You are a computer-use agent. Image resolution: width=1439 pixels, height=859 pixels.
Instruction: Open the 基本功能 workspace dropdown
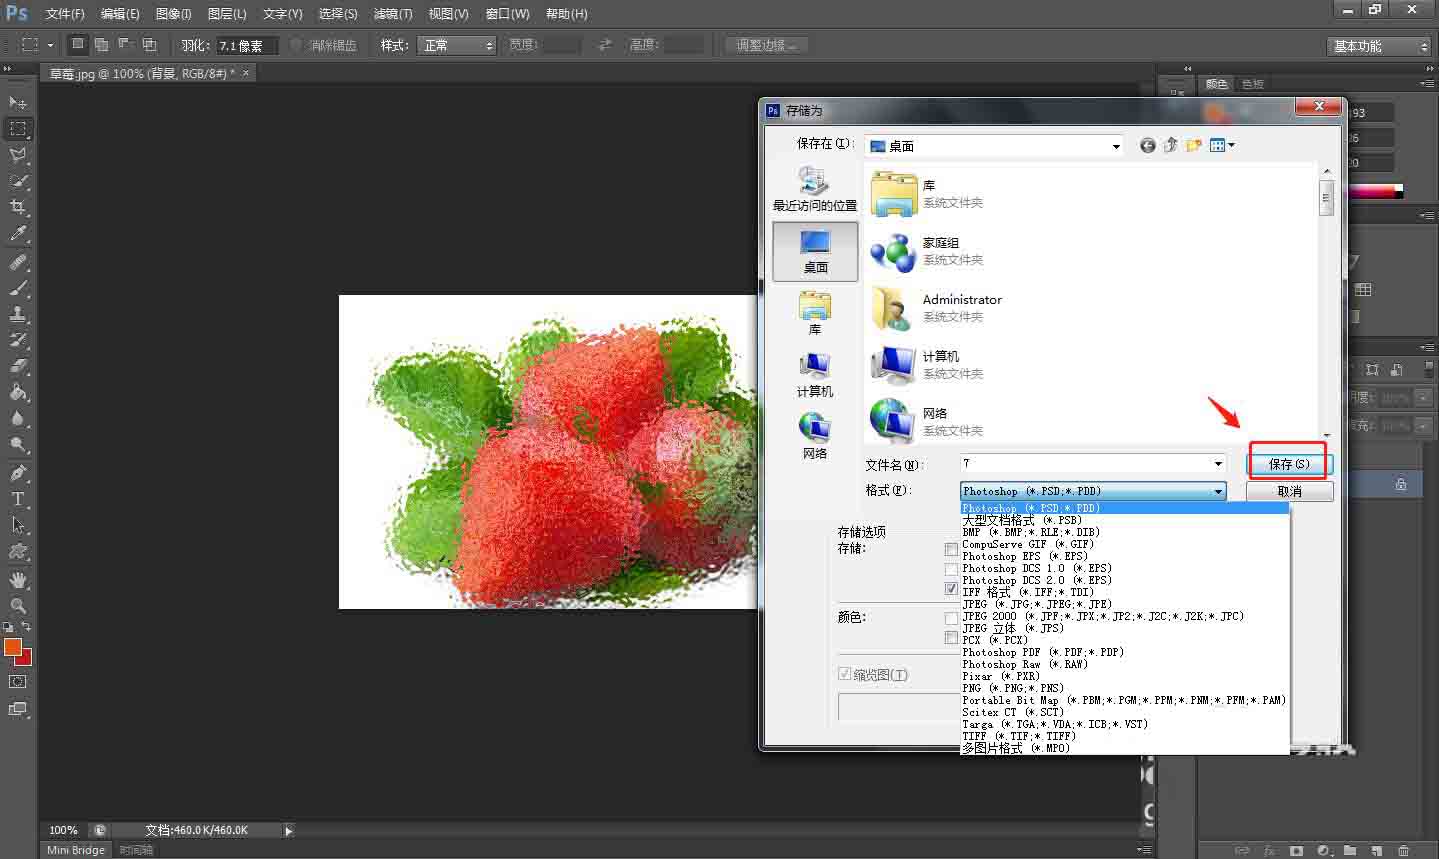(1380, 46)
